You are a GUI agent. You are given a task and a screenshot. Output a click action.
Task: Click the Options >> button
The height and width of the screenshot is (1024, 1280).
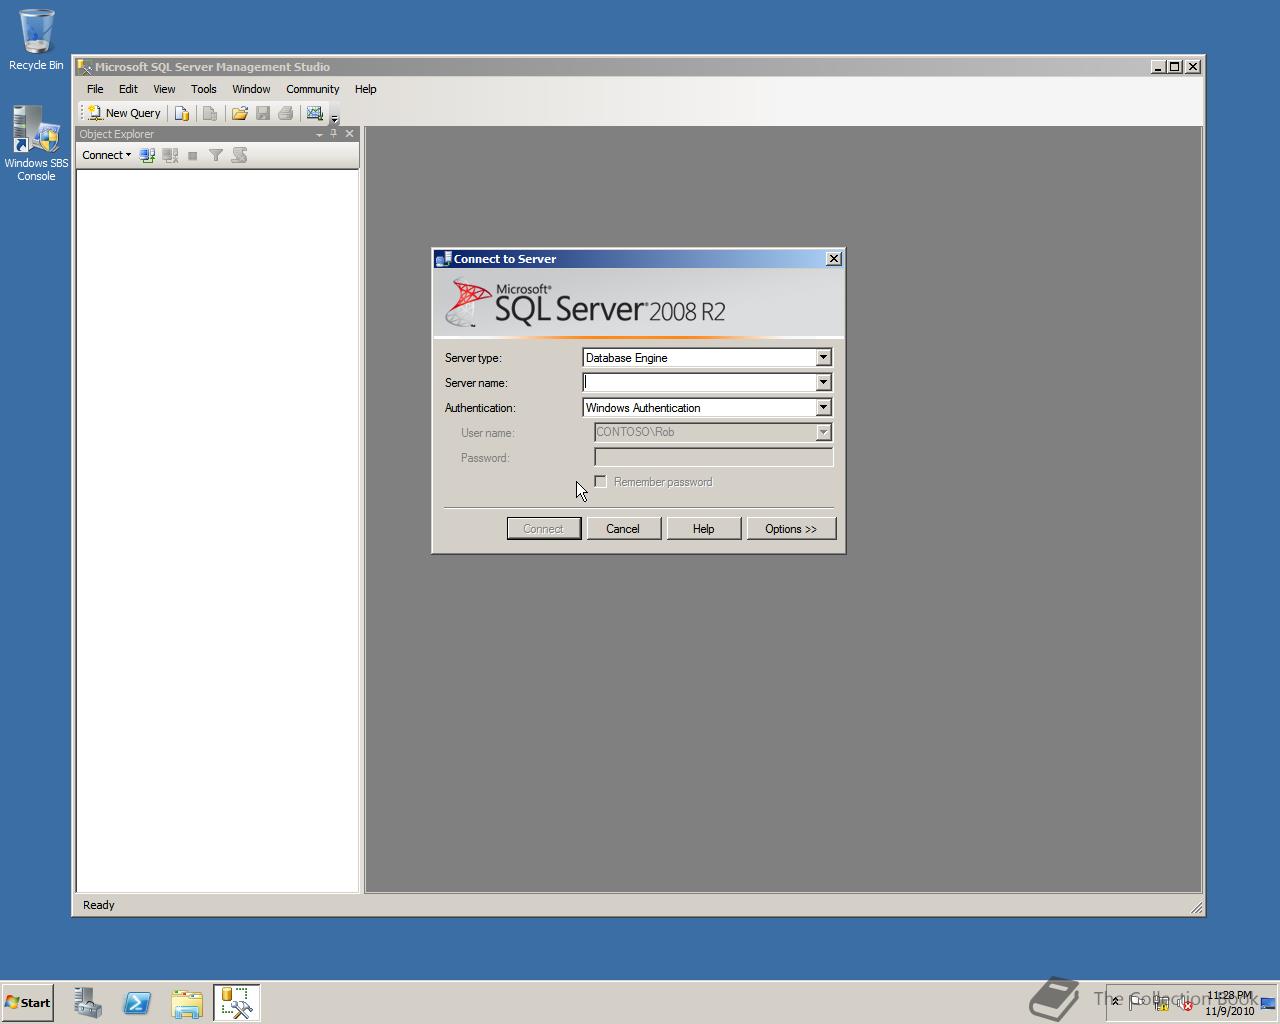pyautogui.click(x=791, y=529)
